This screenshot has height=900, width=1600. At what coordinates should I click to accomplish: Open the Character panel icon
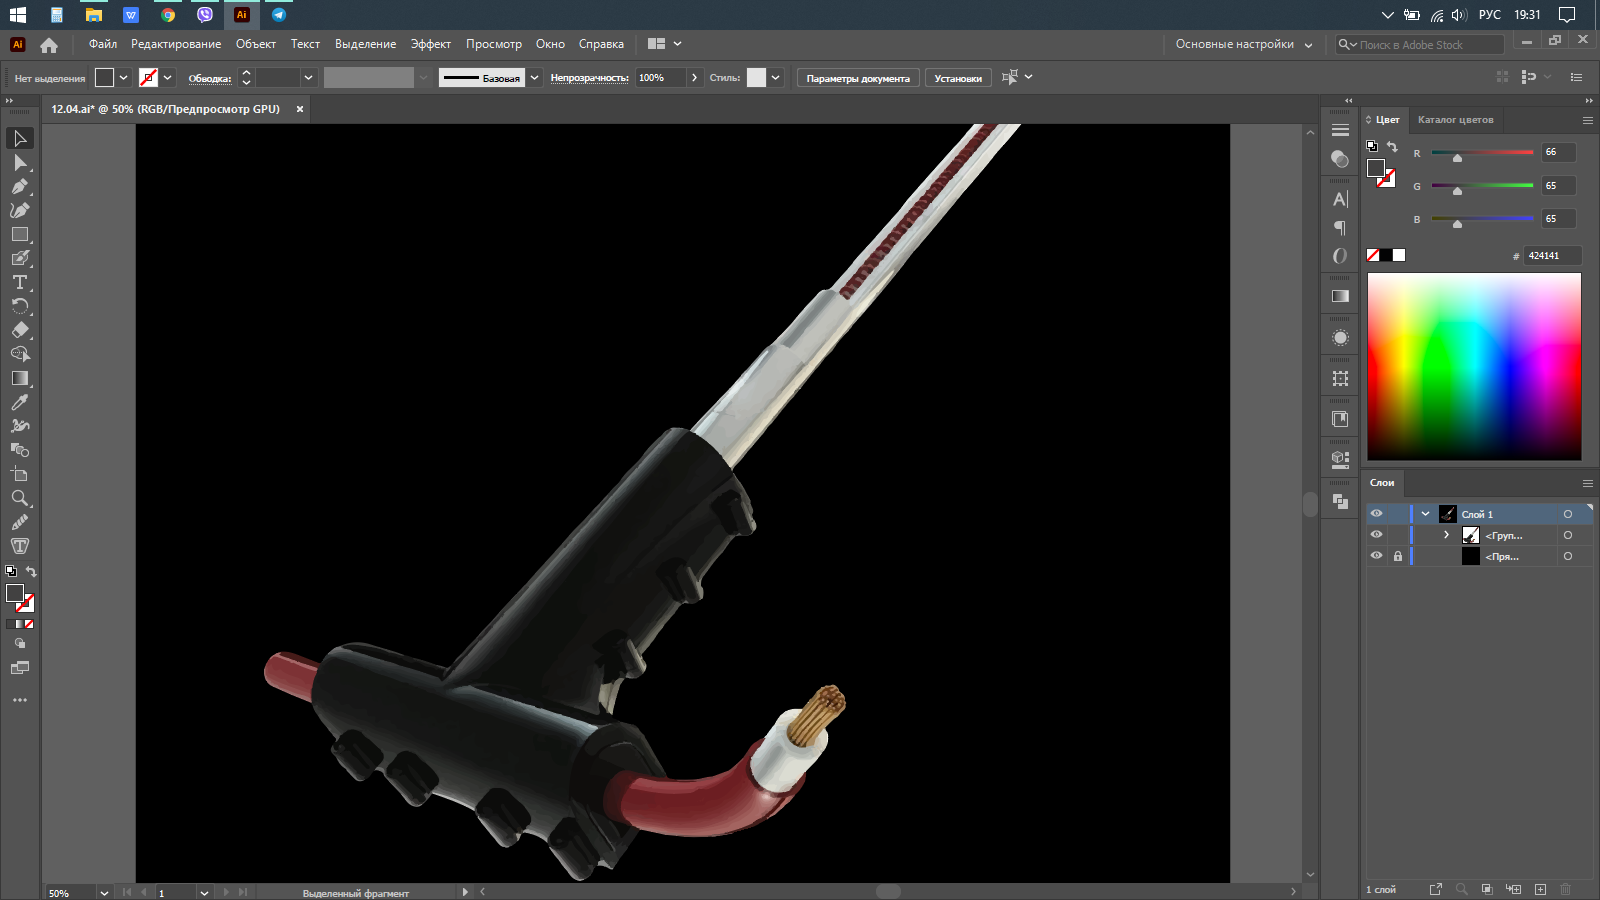coord(1341,199)
